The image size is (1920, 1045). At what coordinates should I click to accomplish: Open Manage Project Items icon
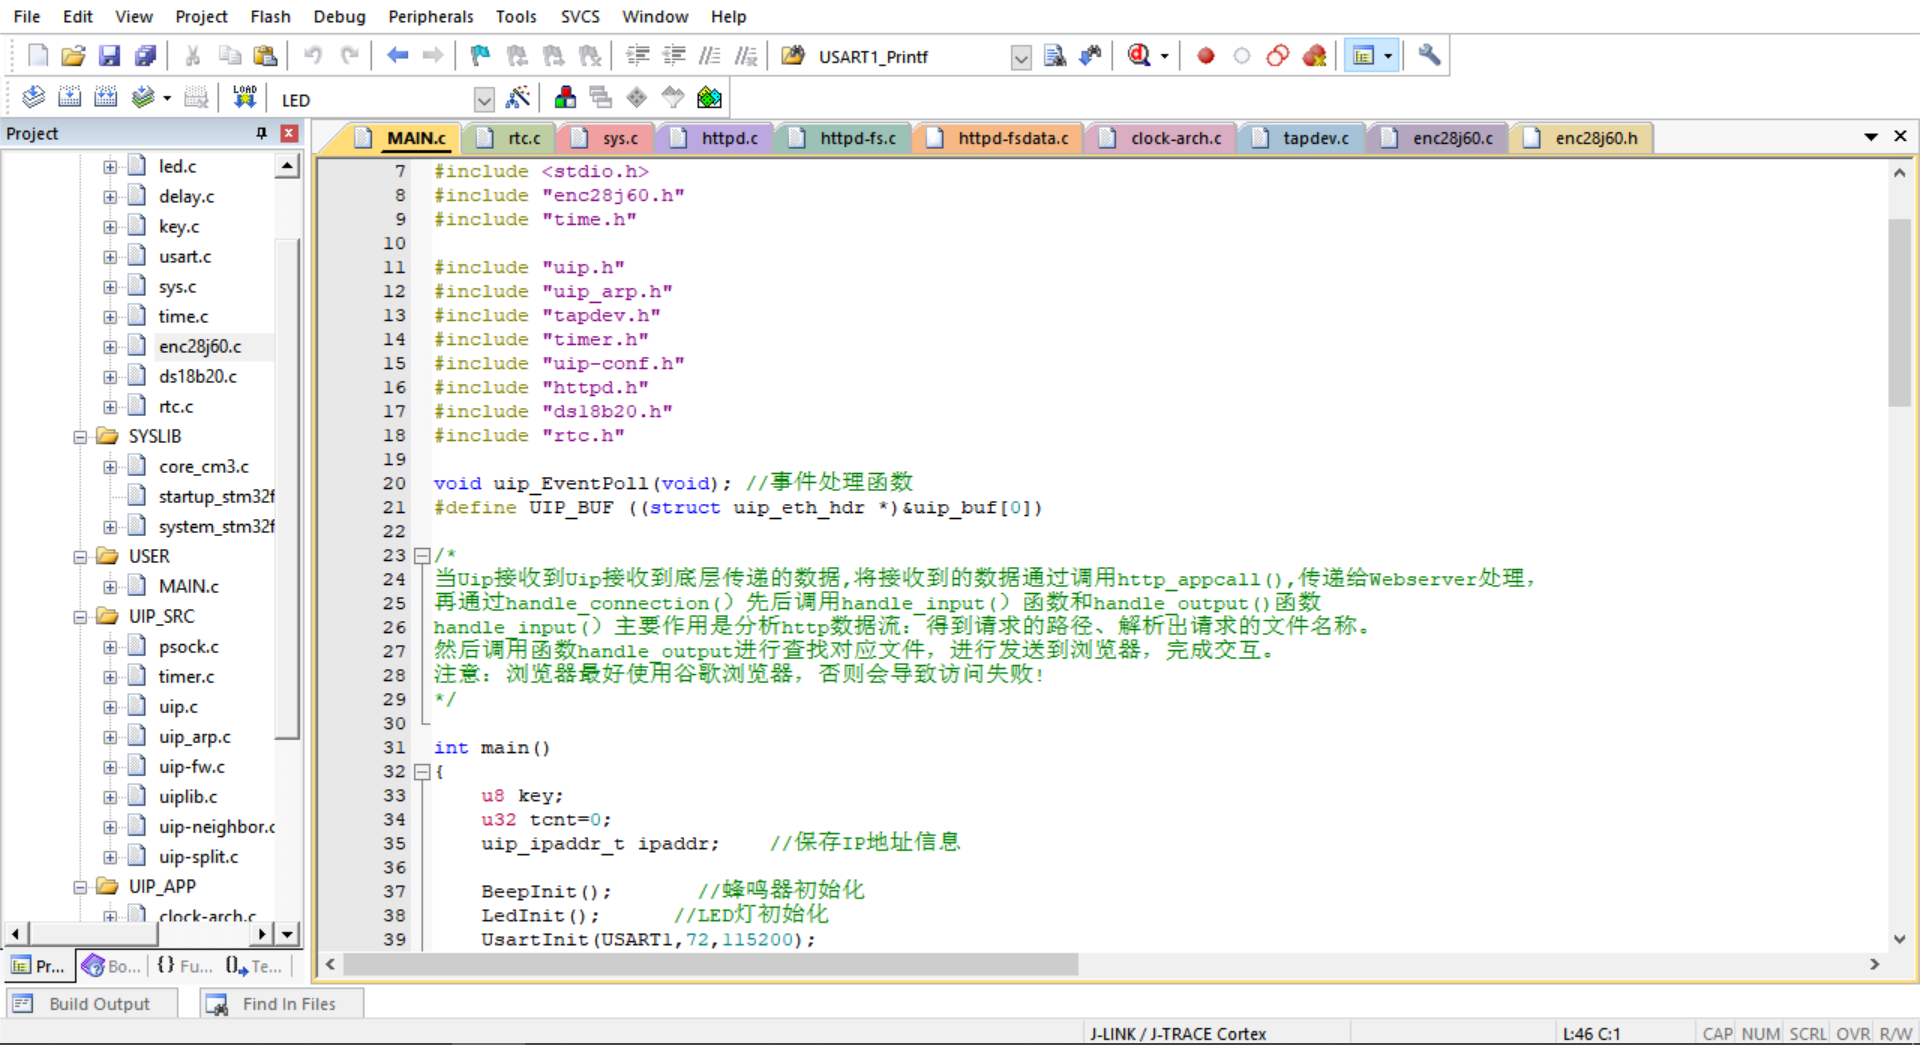pyautogui.click(x=565, y=98)
